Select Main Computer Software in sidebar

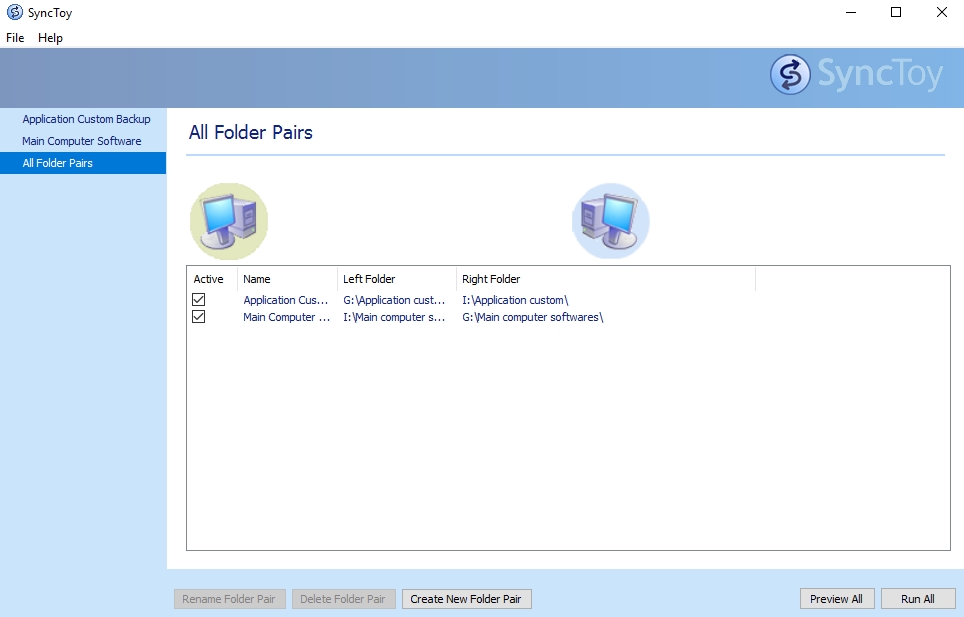click(83, 141)
